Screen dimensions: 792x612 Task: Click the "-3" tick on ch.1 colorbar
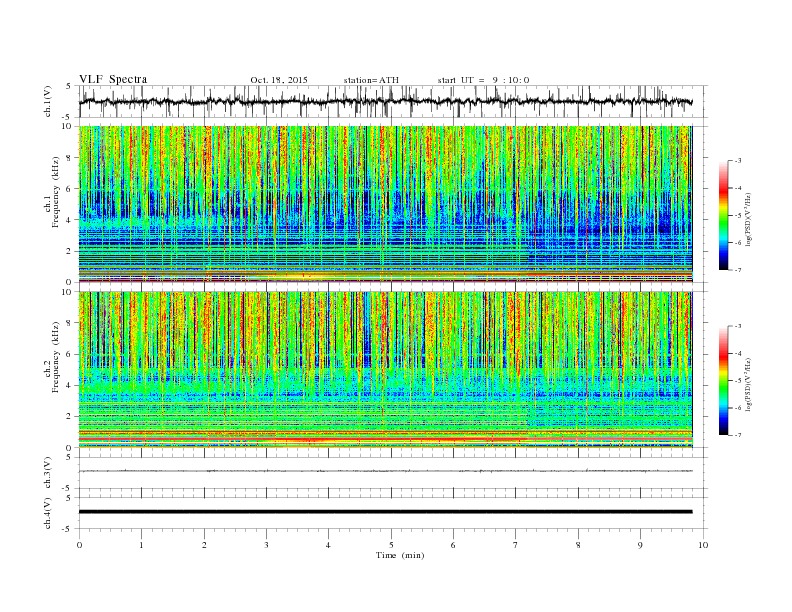point(738,161)
